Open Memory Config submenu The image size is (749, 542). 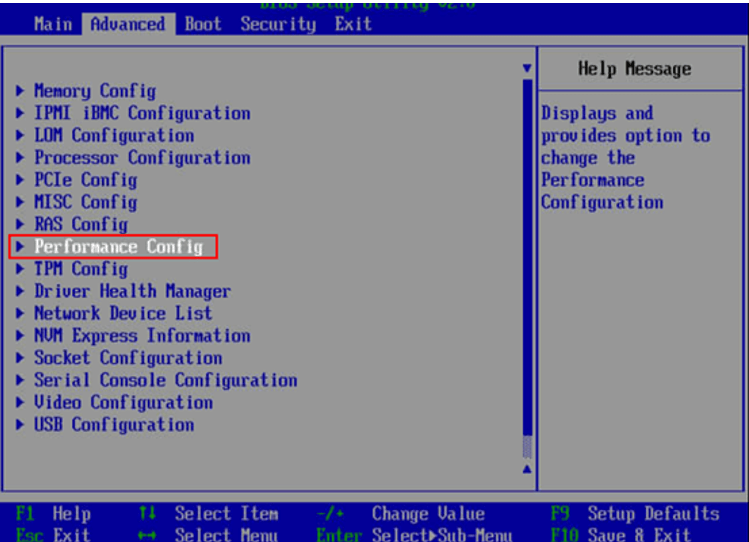(95, 91)
